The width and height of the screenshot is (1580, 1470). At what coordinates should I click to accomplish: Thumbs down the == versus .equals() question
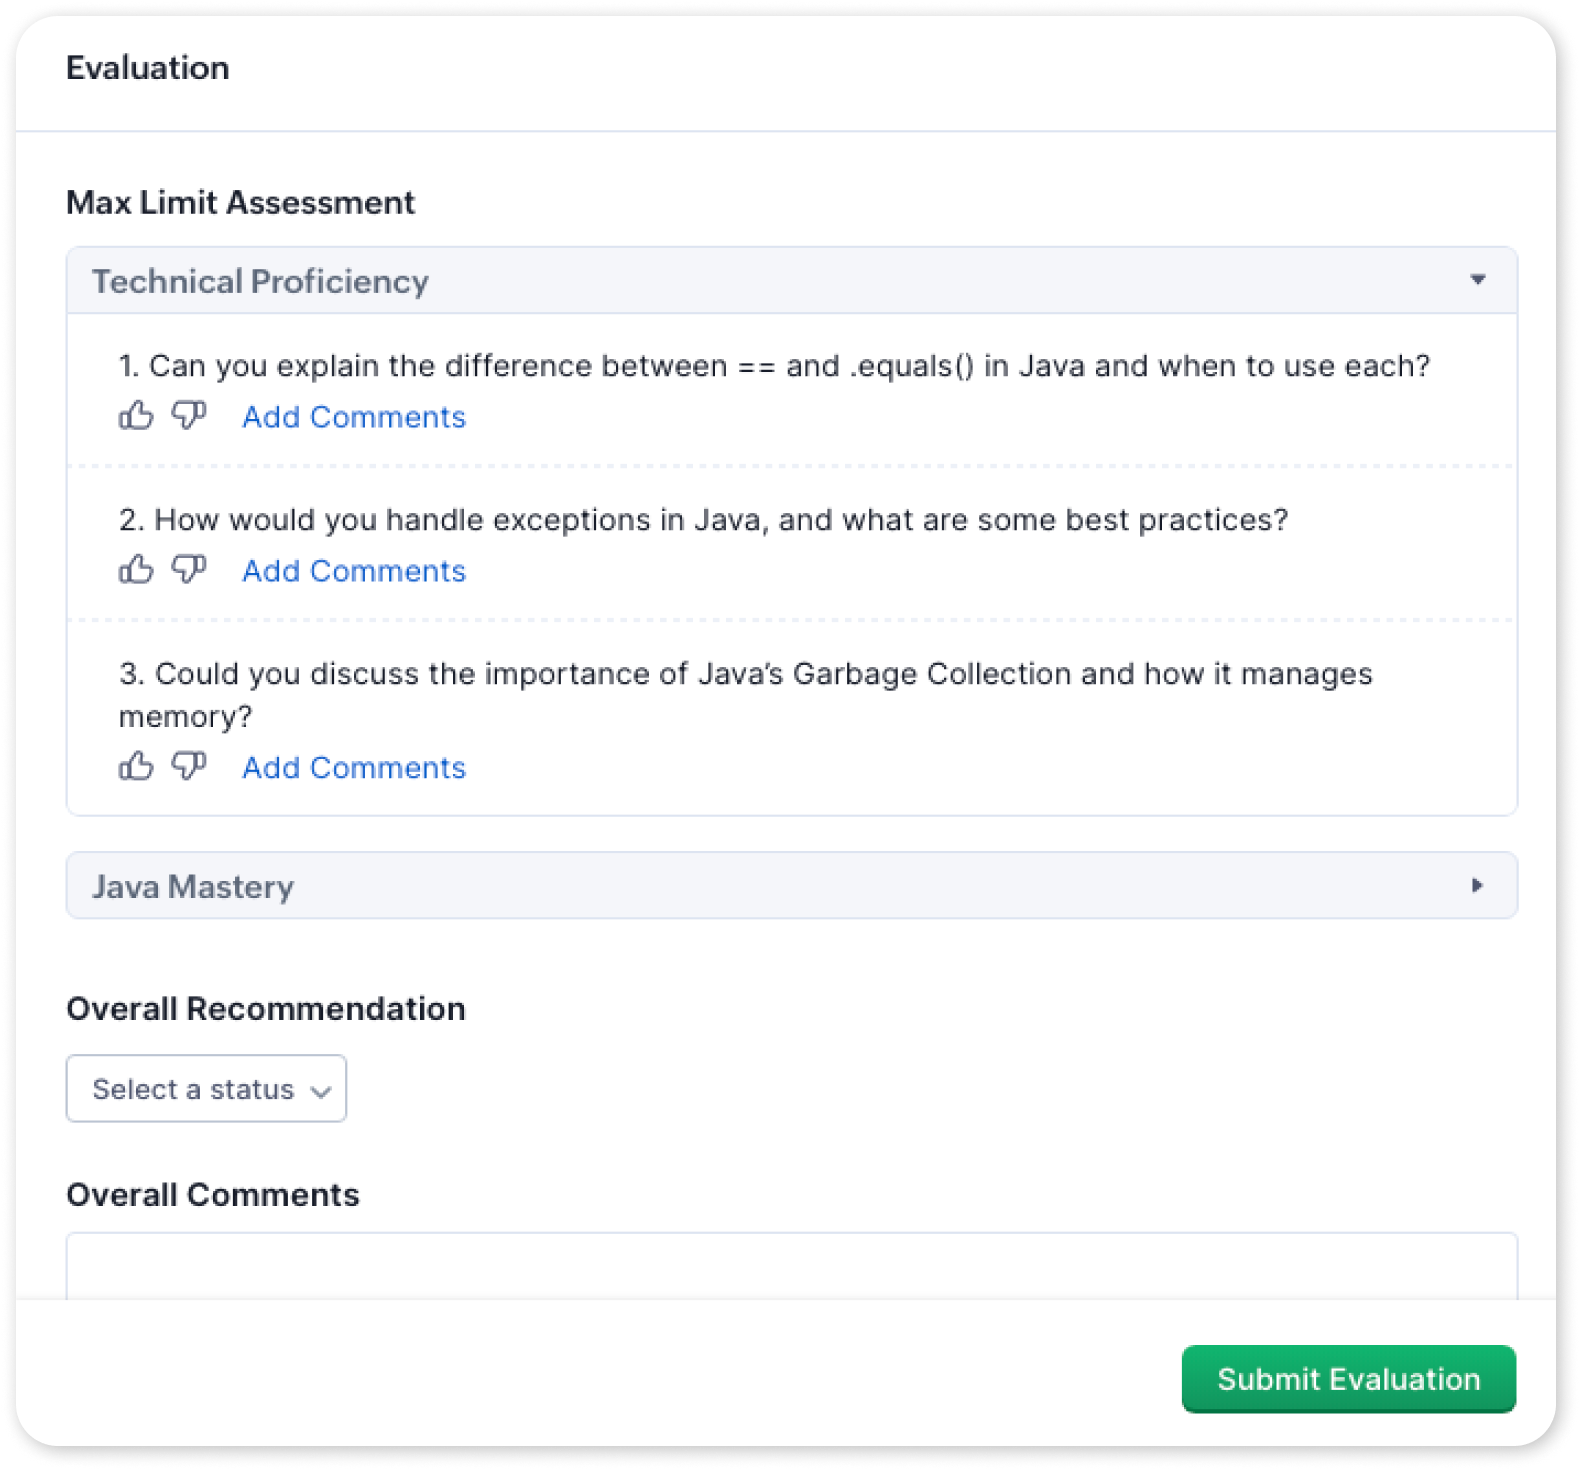point(189,415)
